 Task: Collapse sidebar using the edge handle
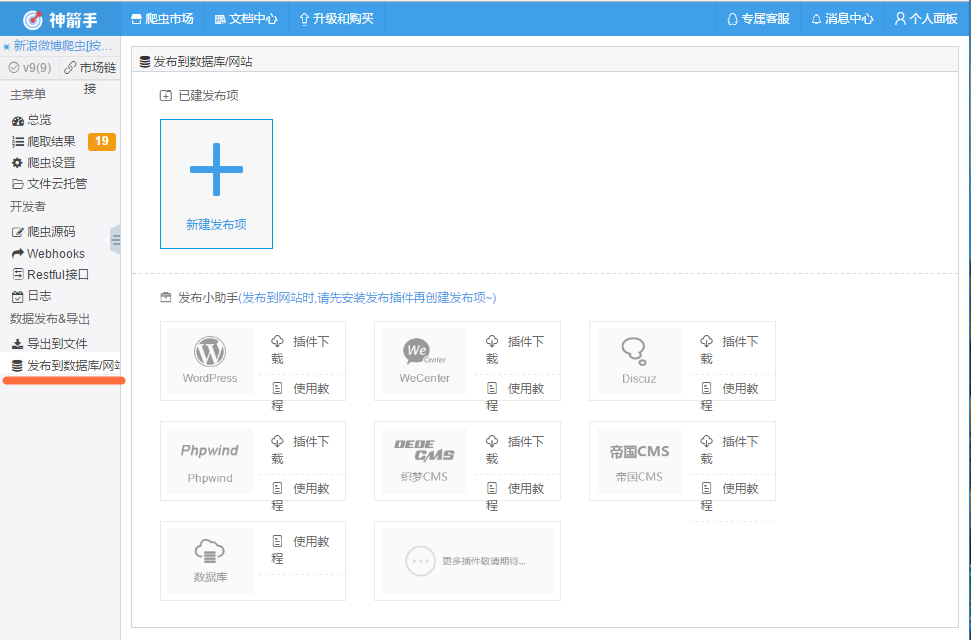coord(115,240)
